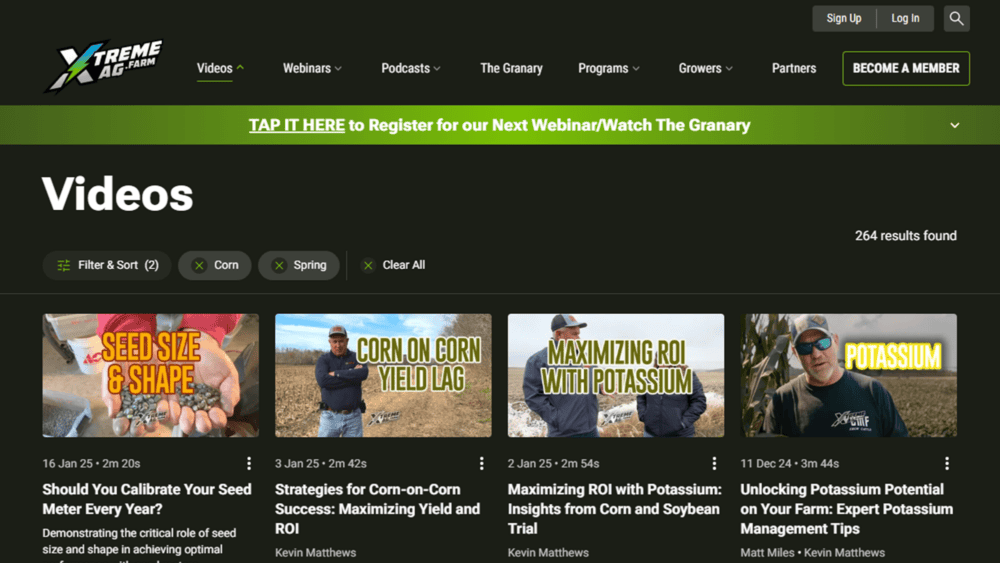The width and height of the screenshot is (1000, 563).
Task: Click '2 Jan 25 • 2m 54s' date text
Action: click(554, 464)
